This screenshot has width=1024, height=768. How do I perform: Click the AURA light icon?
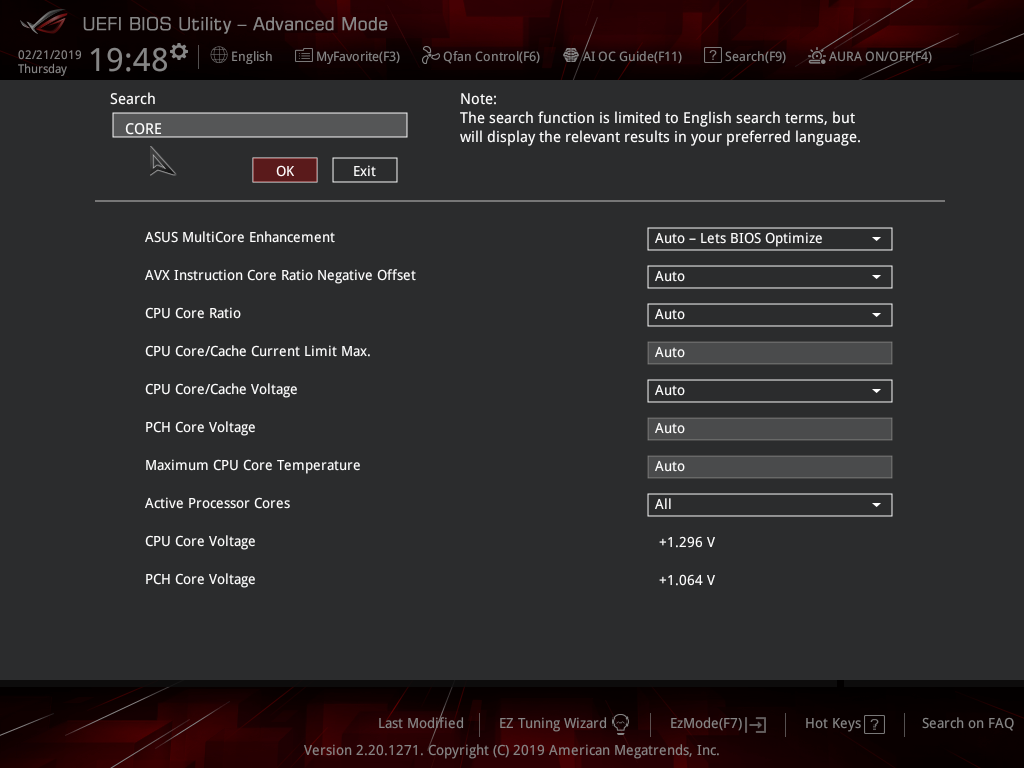pos(816,56)
